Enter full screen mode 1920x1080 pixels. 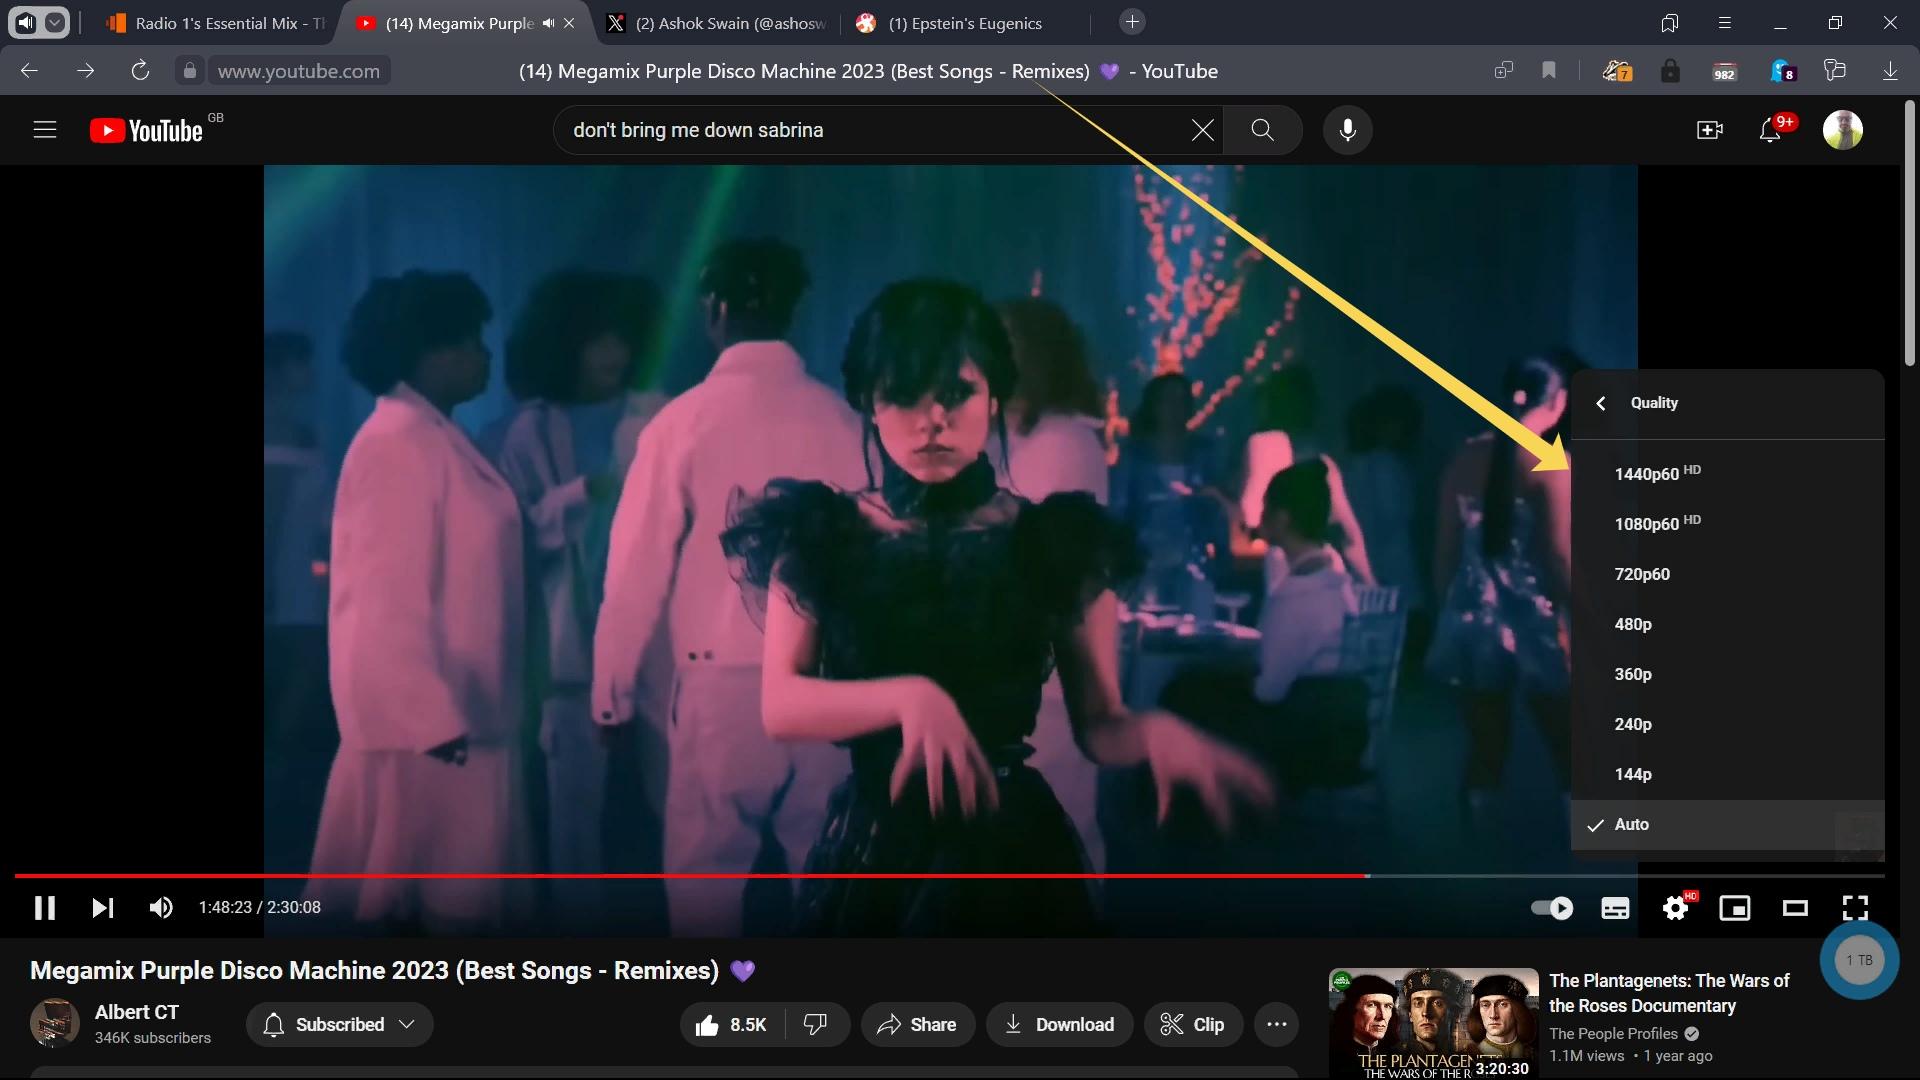click(x=1855, y=907)
